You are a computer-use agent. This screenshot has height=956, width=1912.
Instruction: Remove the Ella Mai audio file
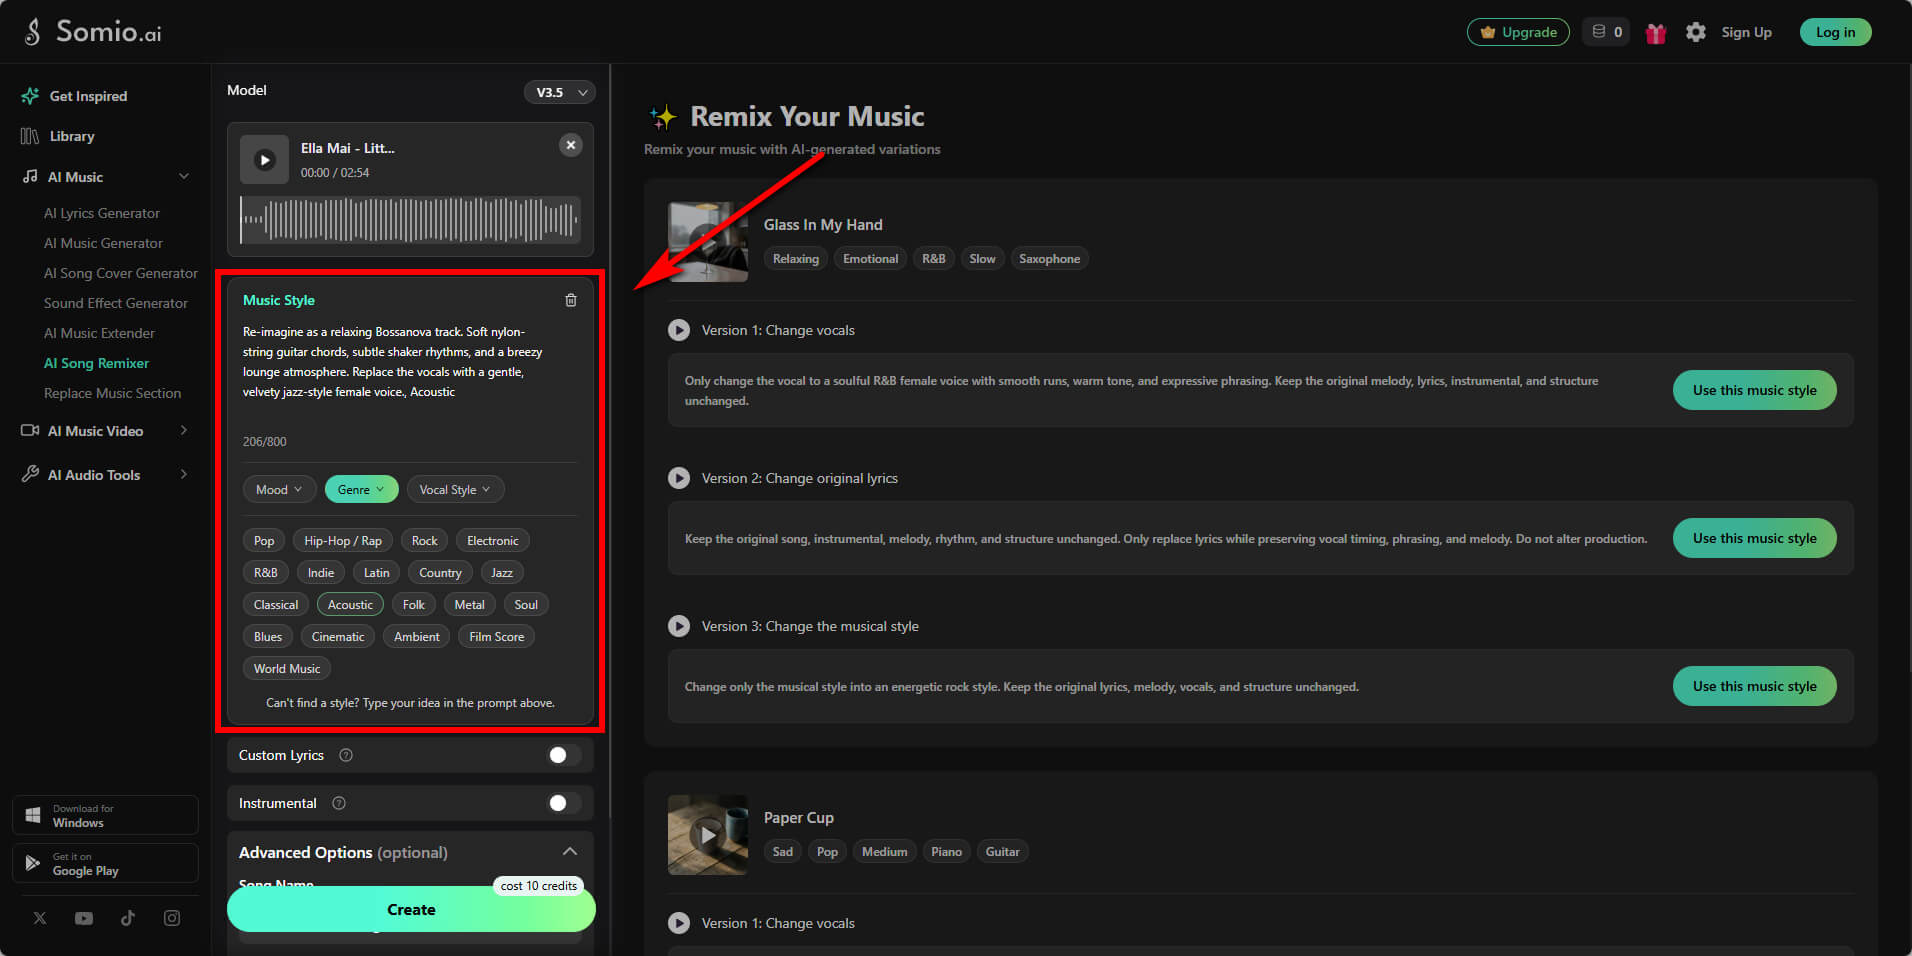pyautogui.click(x=571, y=145)
